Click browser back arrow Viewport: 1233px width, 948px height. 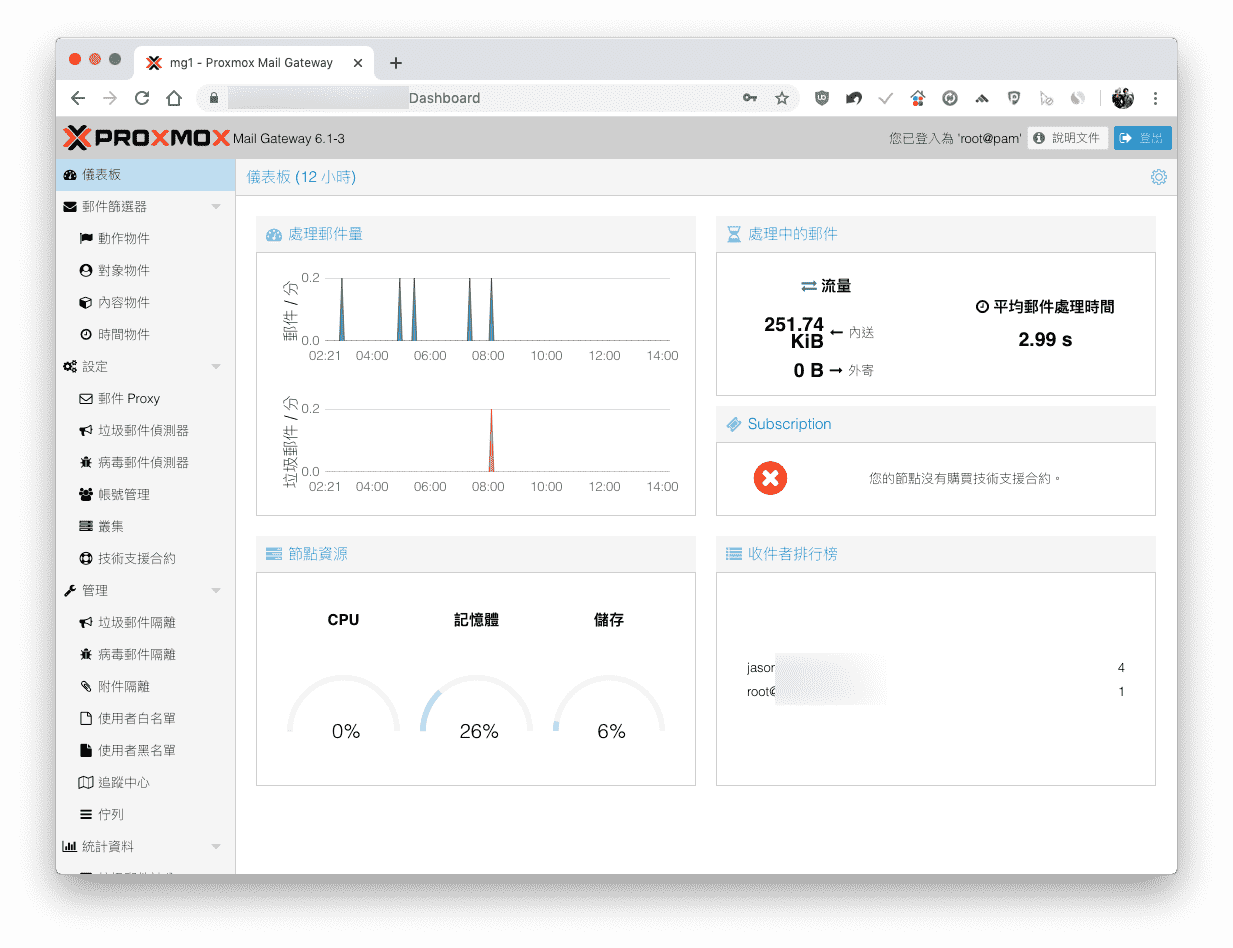click(78, 98)
